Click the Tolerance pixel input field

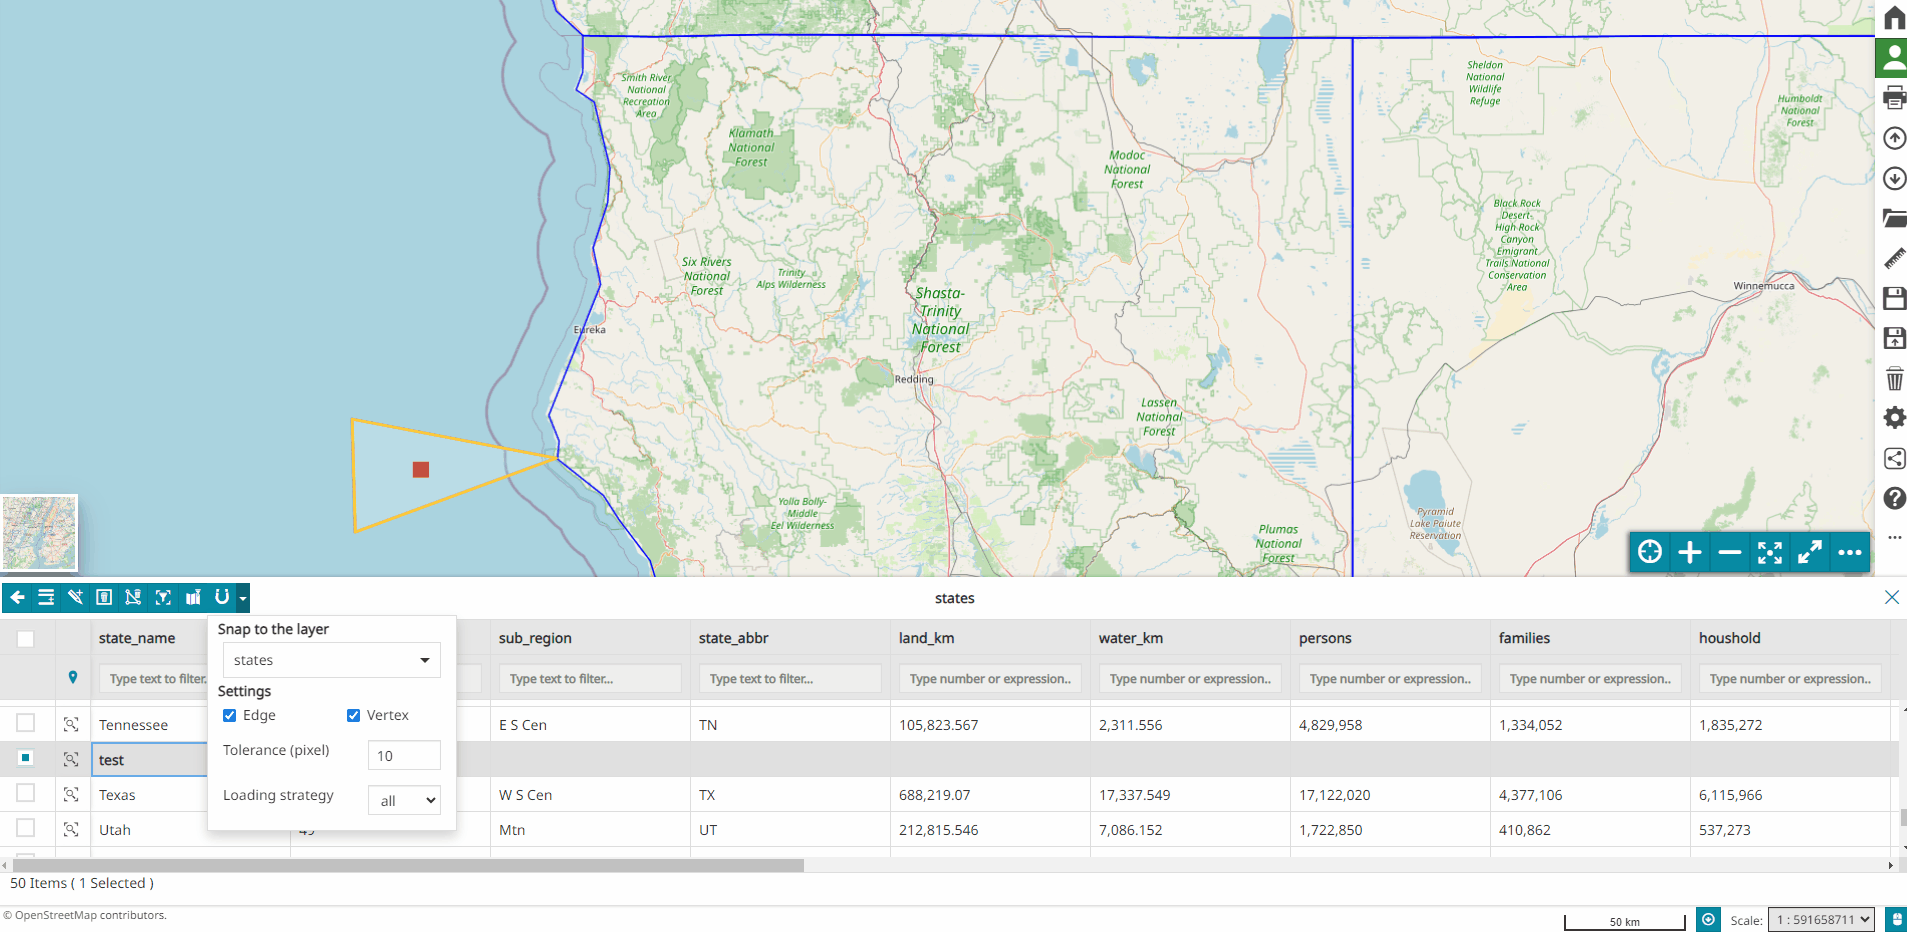coord(404,755)
